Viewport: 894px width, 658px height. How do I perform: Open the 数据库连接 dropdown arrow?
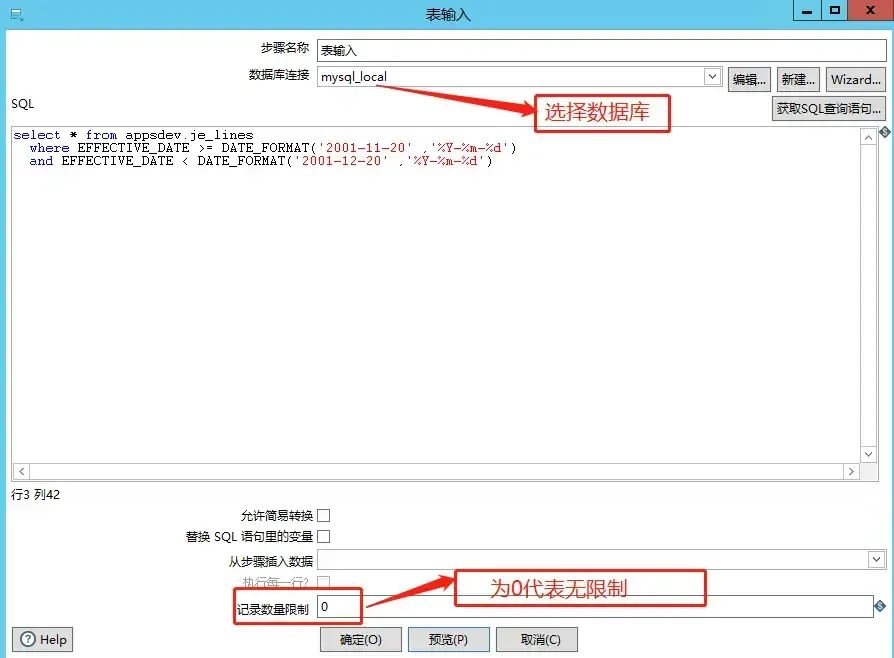click(712, 76)
